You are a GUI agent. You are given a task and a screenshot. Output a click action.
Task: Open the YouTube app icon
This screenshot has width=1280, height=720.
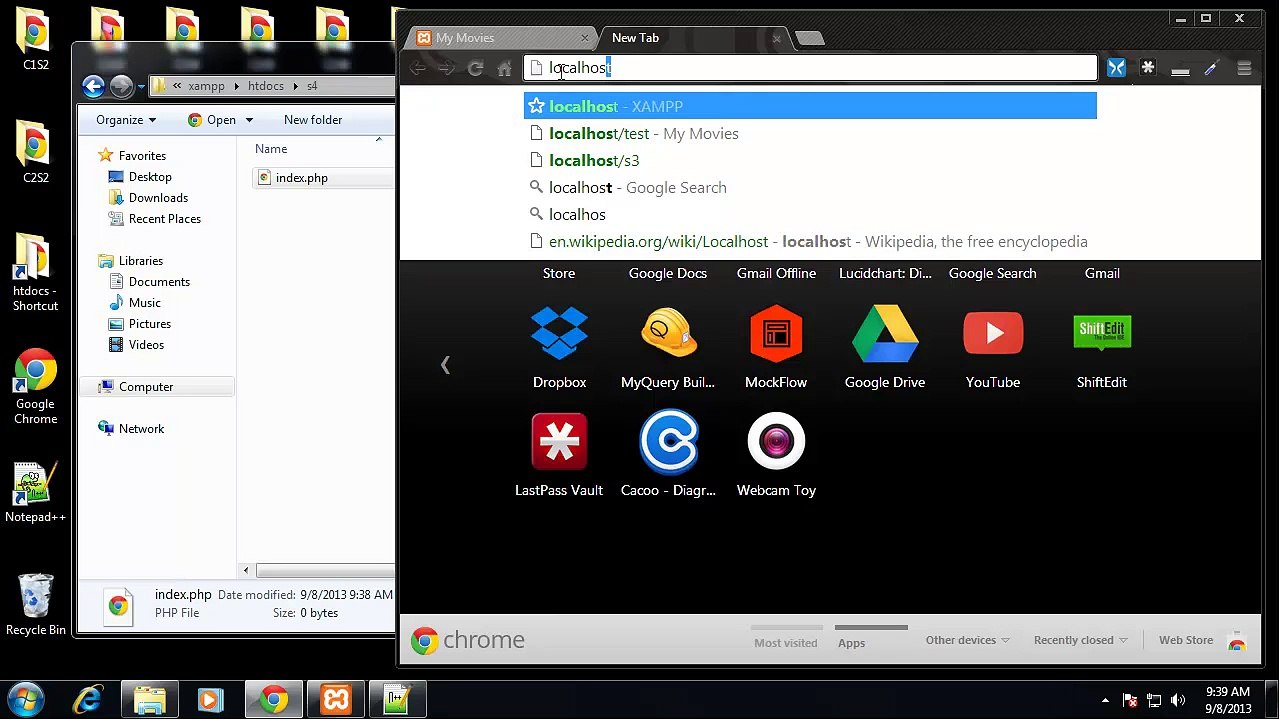pyautogui.click(x=992, y=335)
